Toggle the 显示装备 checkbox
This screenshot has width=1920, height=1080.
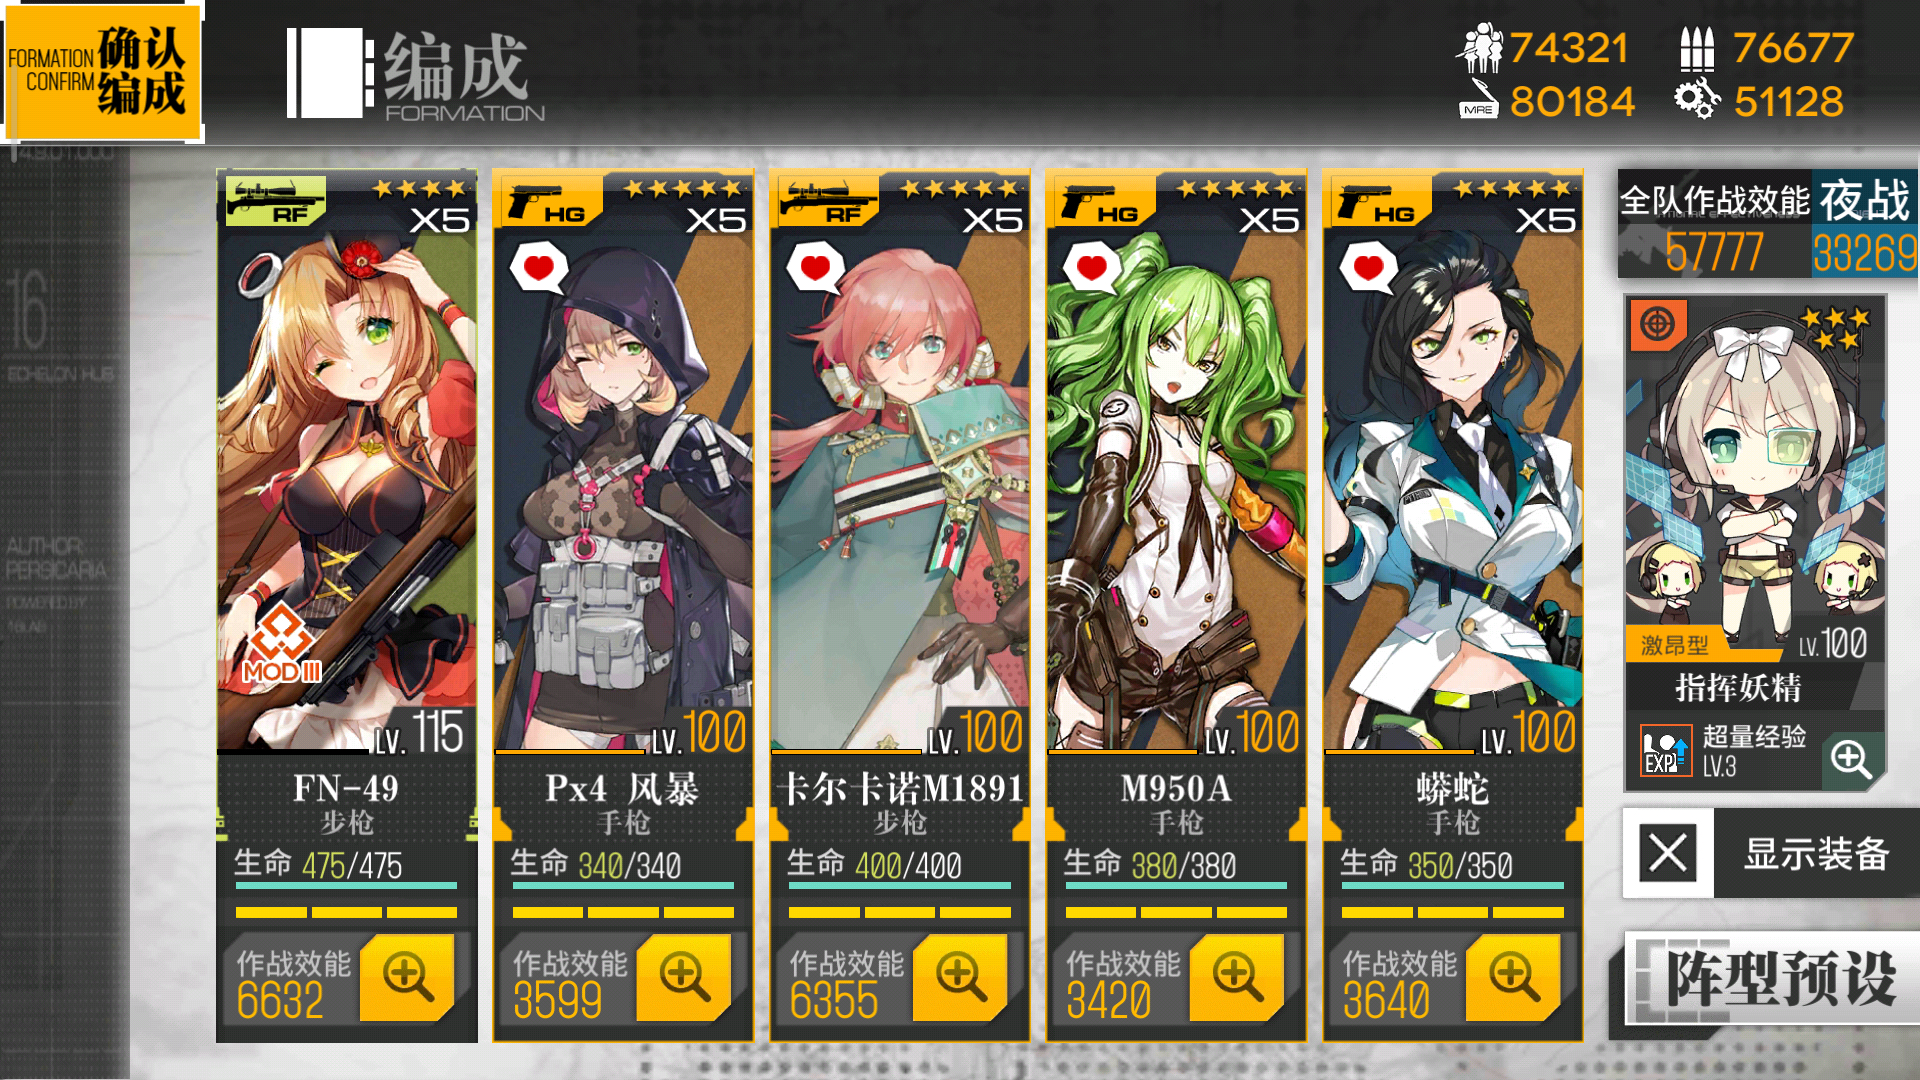tap(1668, 853)
